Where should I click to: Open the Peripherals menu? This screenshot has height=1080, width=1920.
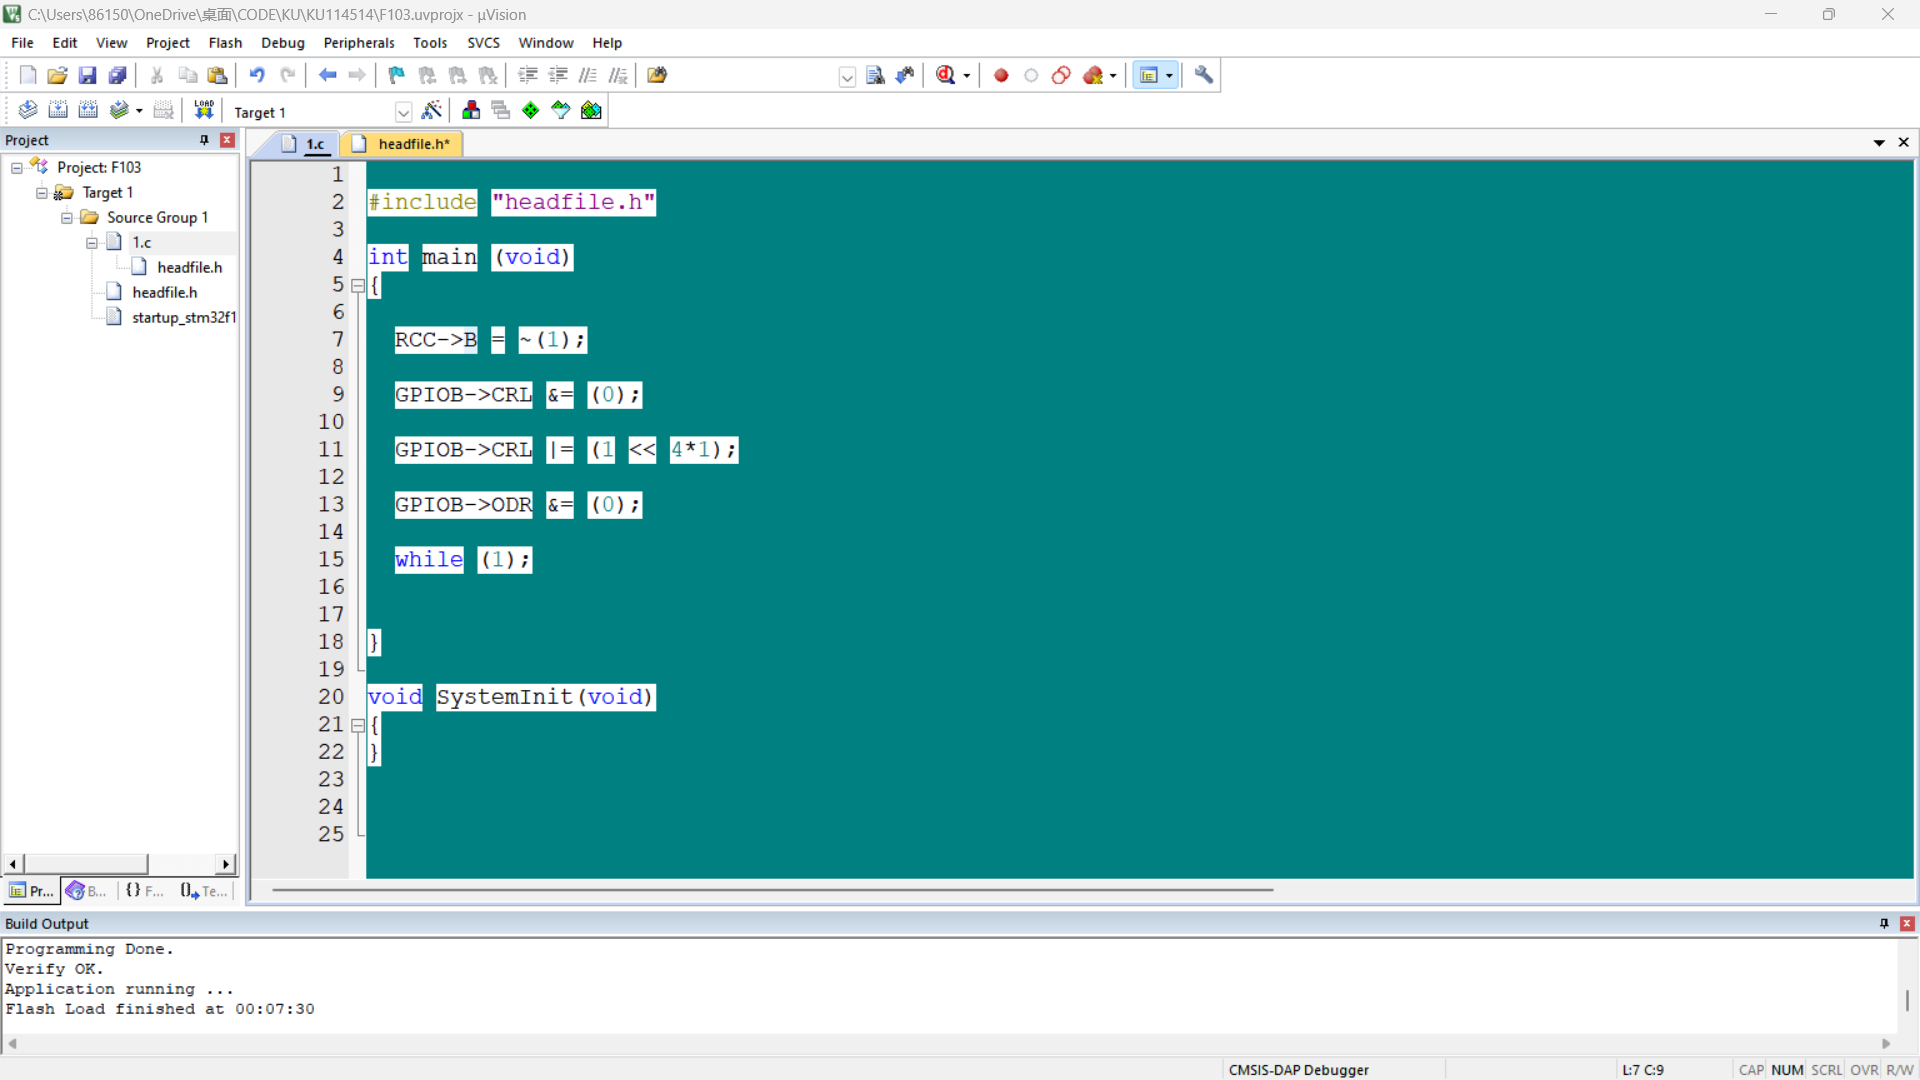click(359, 43)
